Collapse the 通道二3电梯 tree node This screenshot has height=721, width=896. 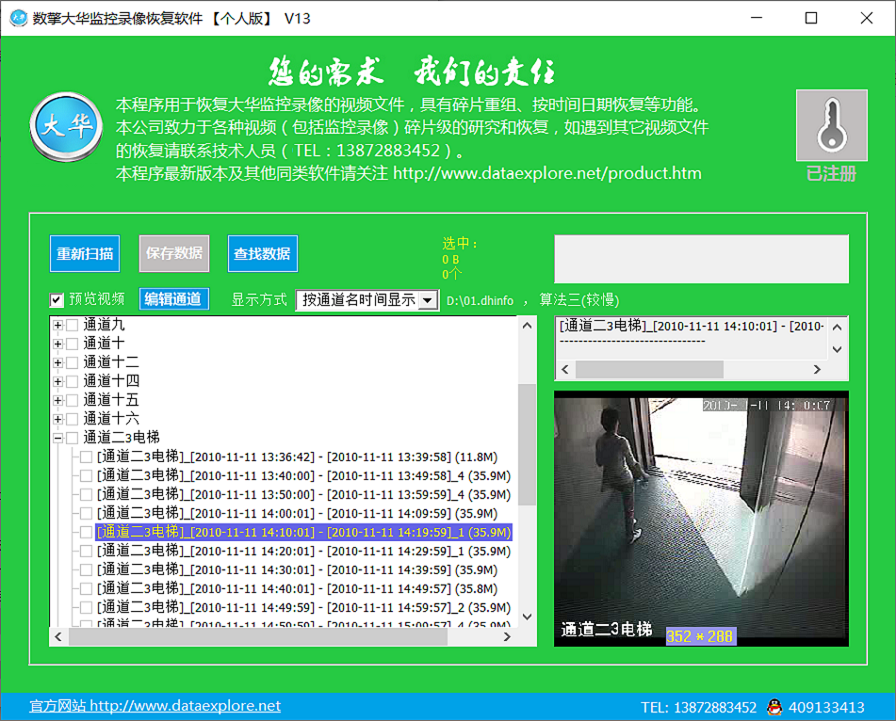(x=58, y=438)
